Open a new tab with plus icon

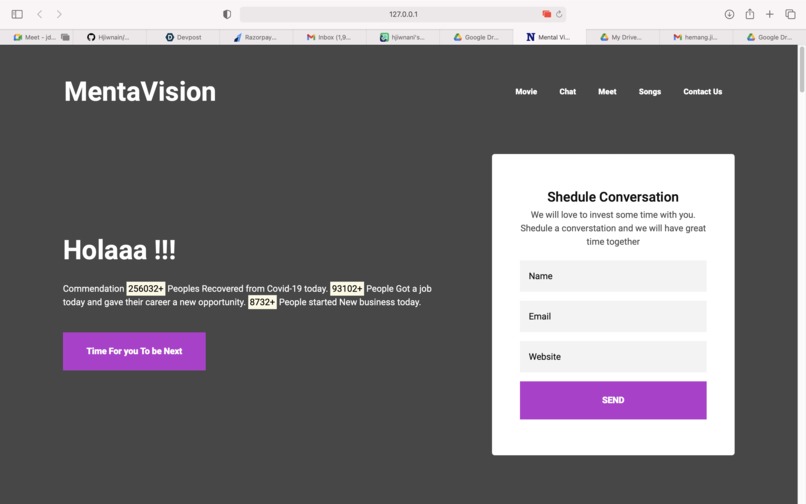click(x=770, y=14)
